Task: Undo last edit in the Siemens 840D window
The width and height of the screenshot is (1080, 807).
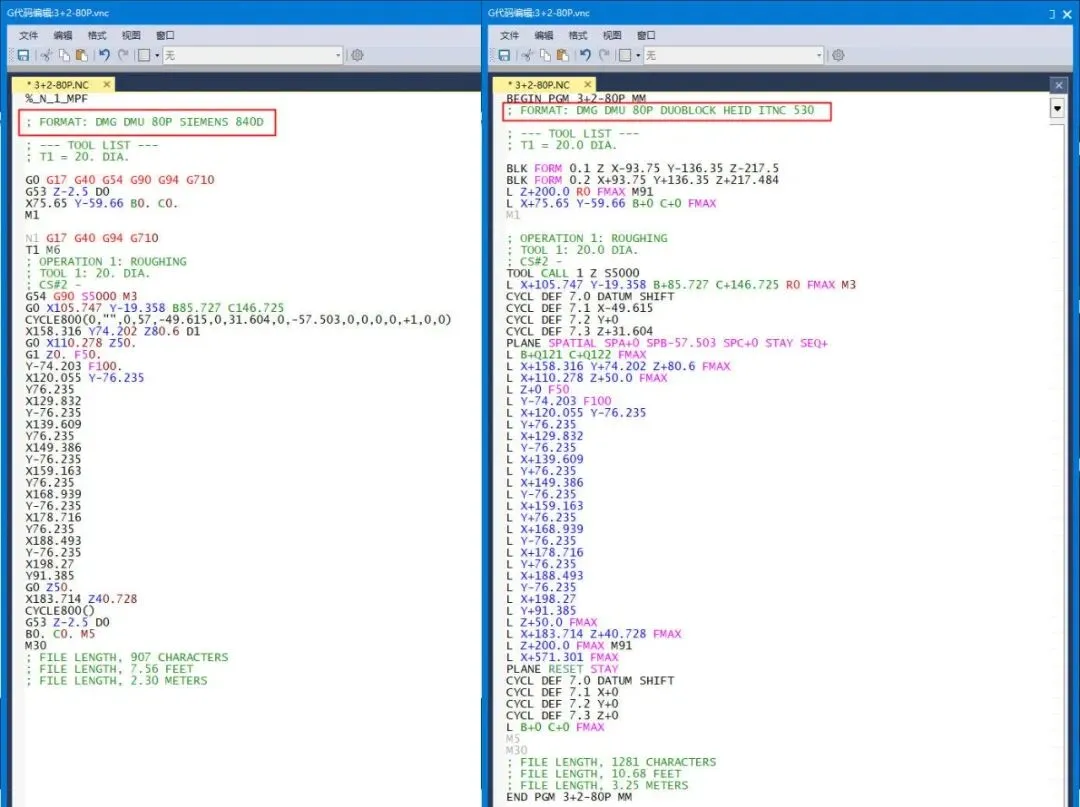Action: tap(104, 55)
